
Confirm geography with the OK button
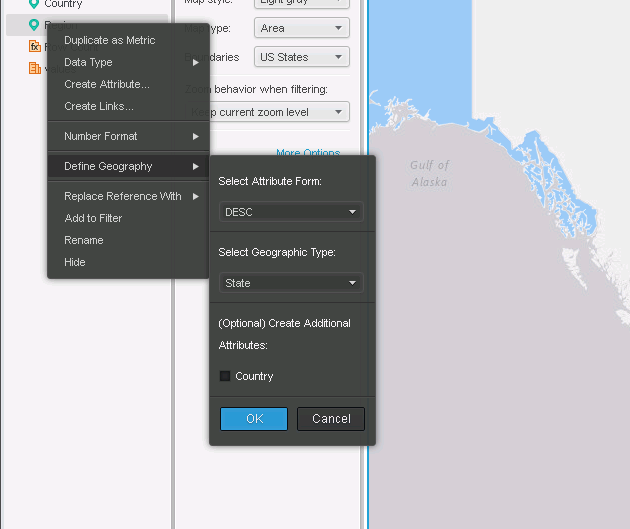254,419
